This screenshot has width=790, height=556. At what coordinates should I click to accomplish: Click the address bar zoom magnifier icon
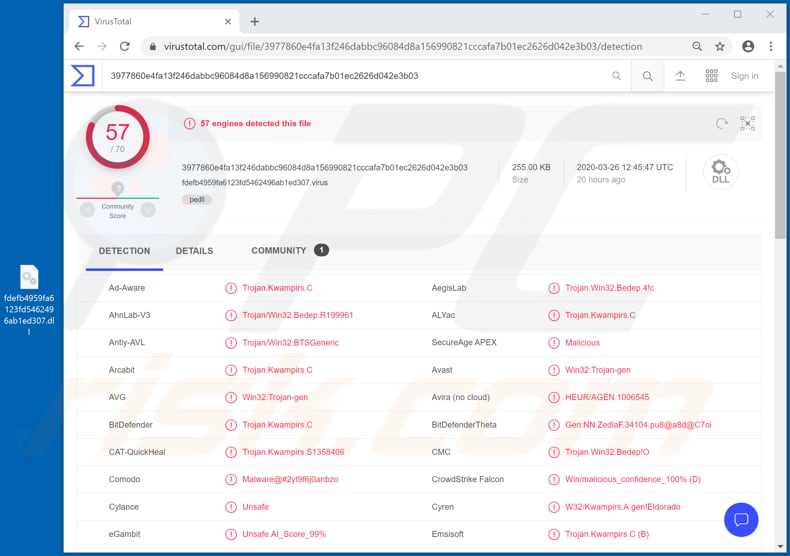coord(697,46)
